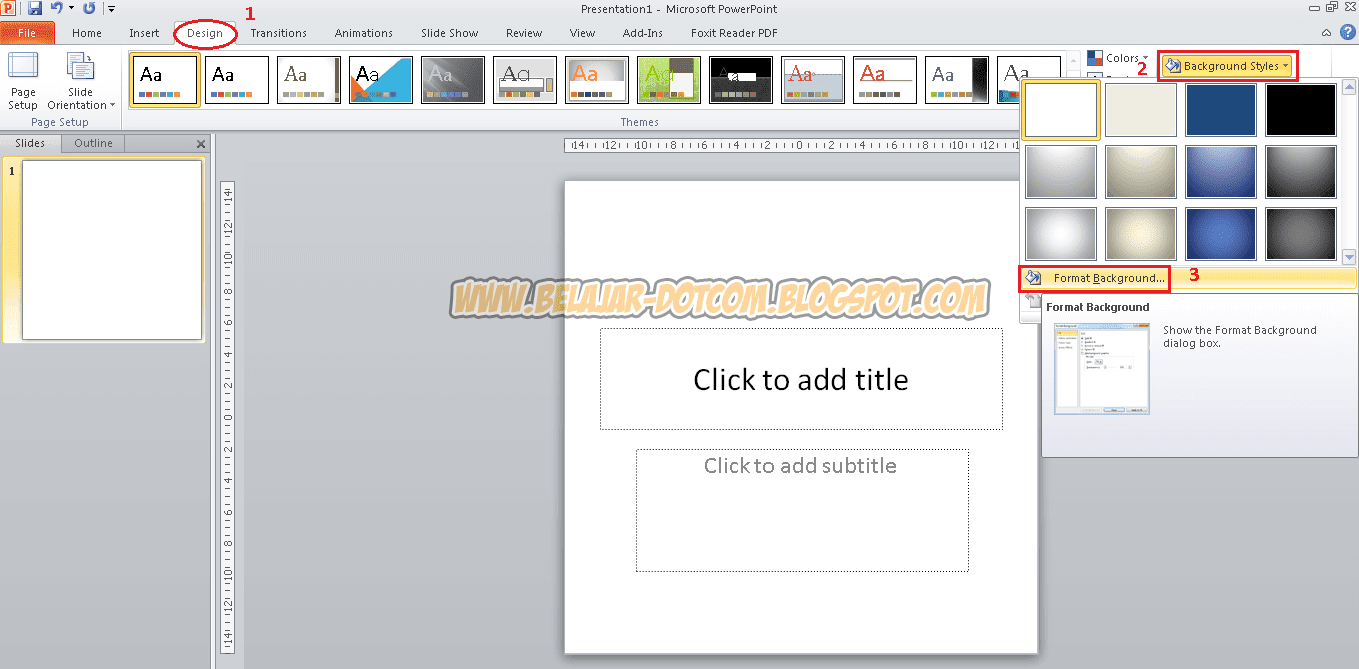1359x669 pixels.
Task: Click the Page Setup icon button
Action: click(23, 82)
